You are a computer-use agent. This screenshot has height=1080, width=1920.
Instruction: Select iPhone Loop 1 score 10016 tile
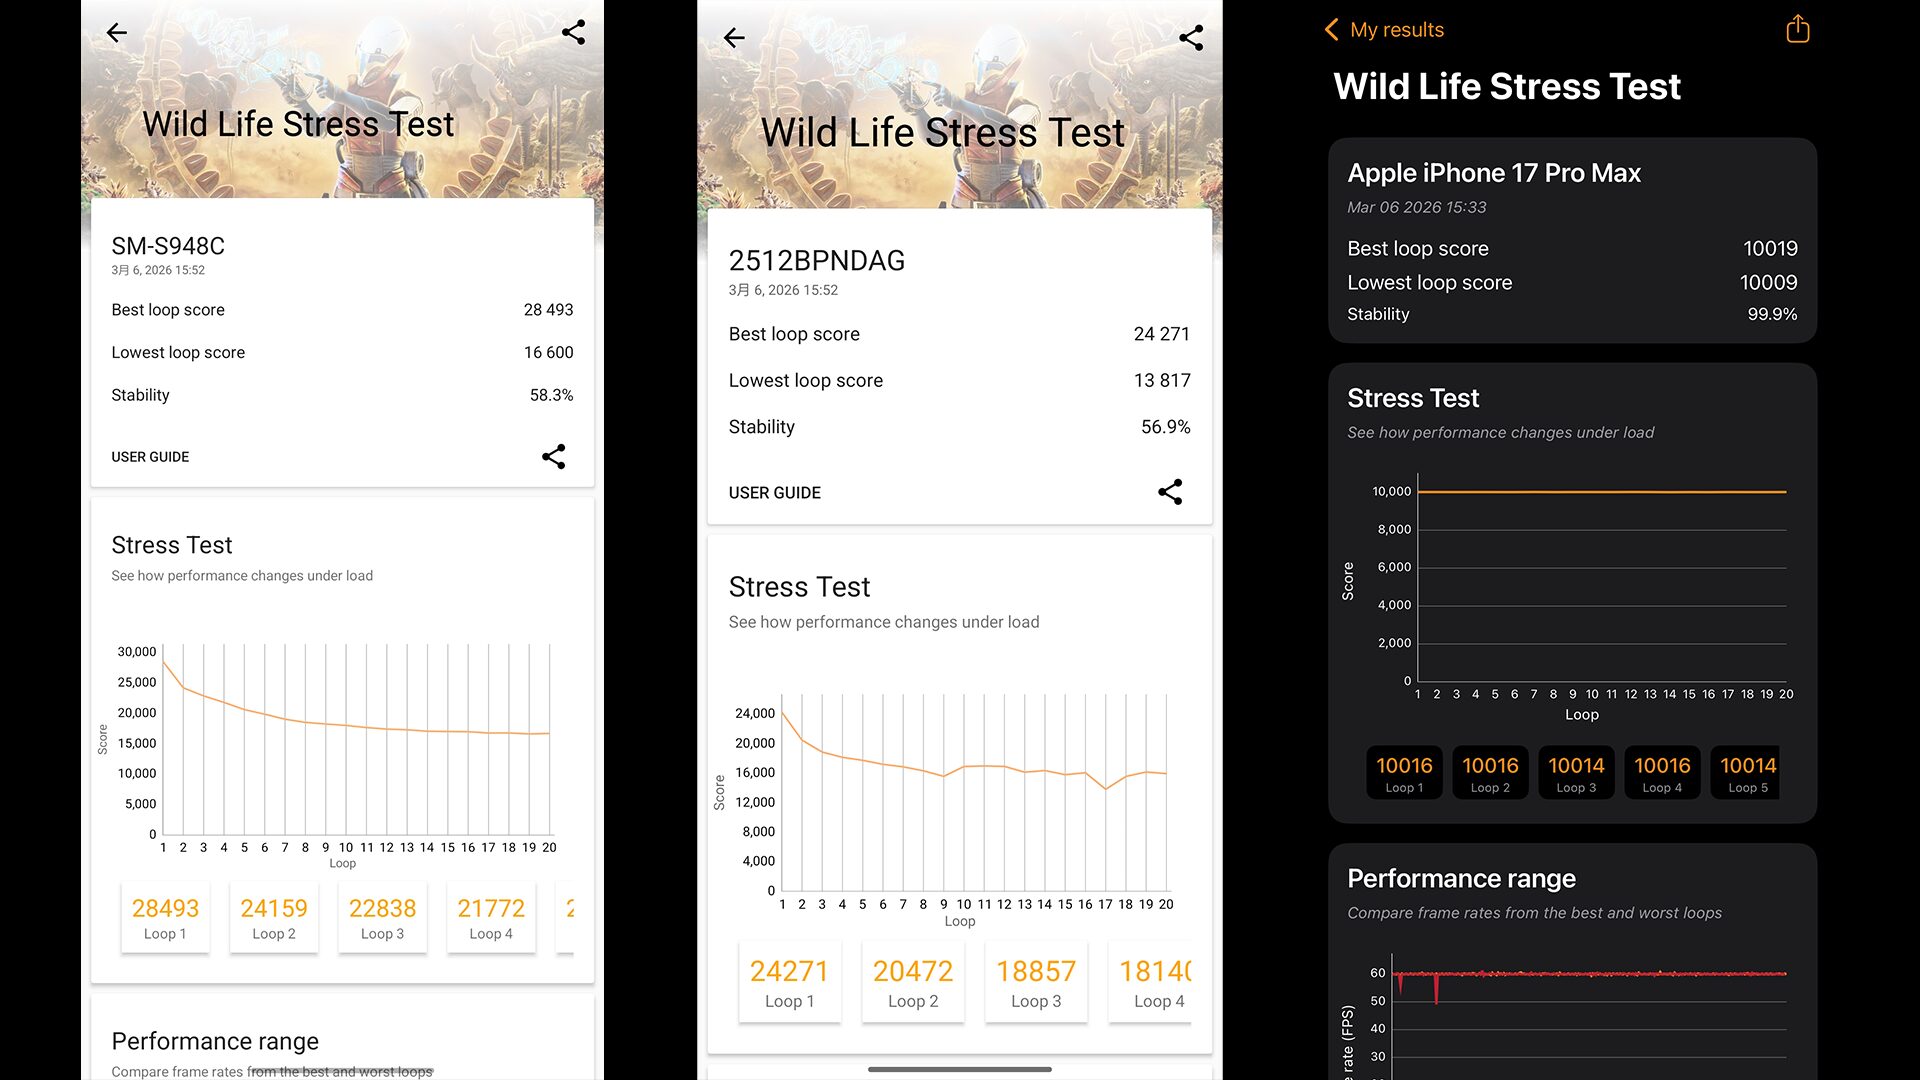pyautogui.click(x=1404, y=773)
